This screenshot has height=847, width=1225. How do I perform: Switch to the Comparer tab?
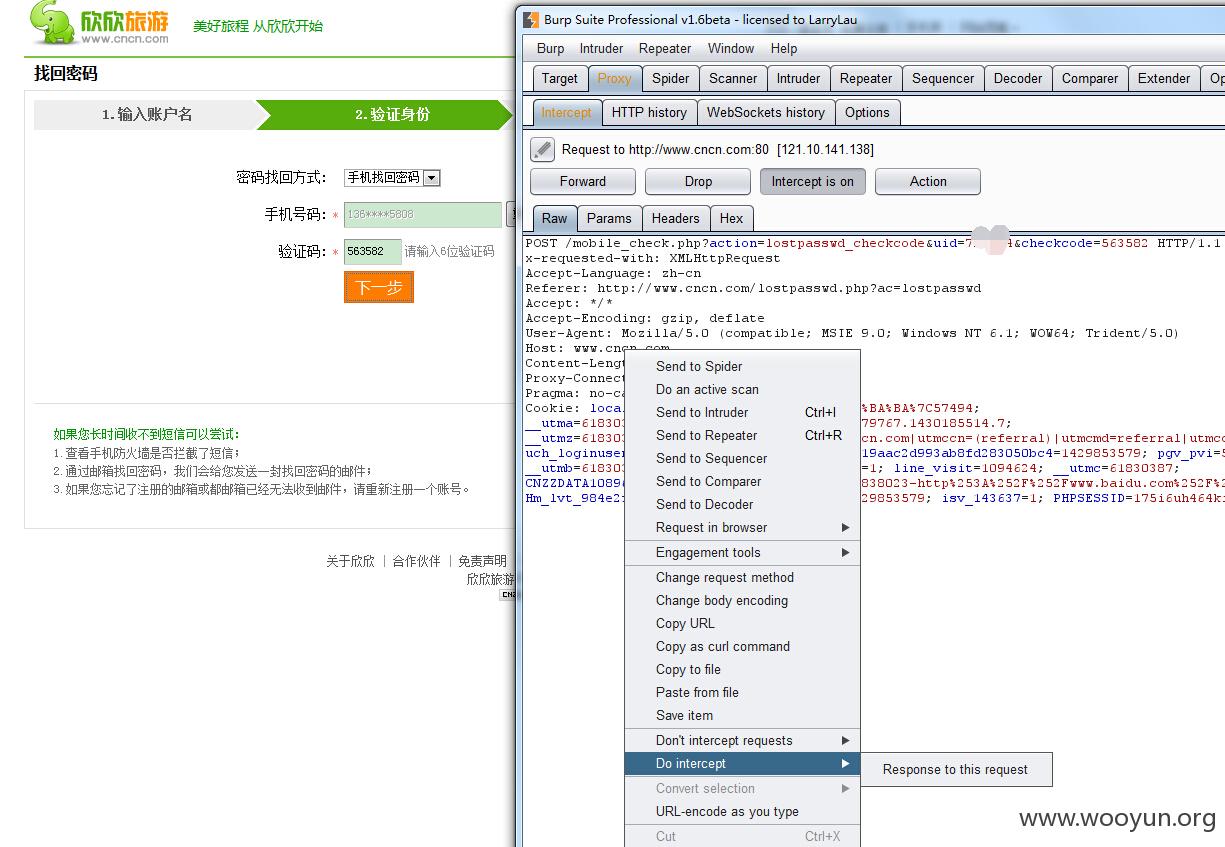[1090, 79]
